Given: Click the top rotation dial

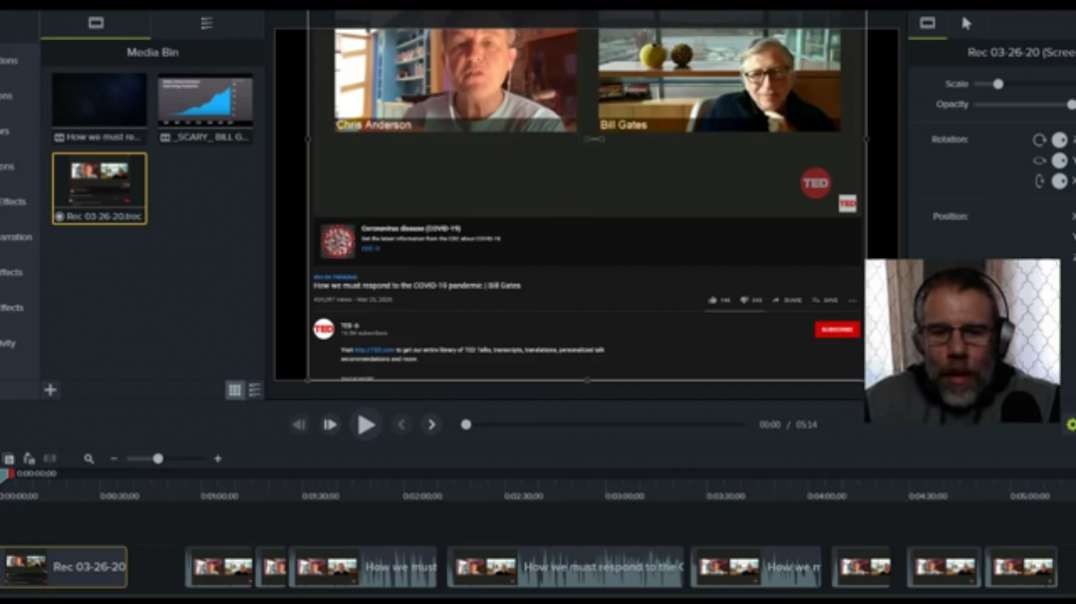Looking at the screenshot, I should [1060, 140].
